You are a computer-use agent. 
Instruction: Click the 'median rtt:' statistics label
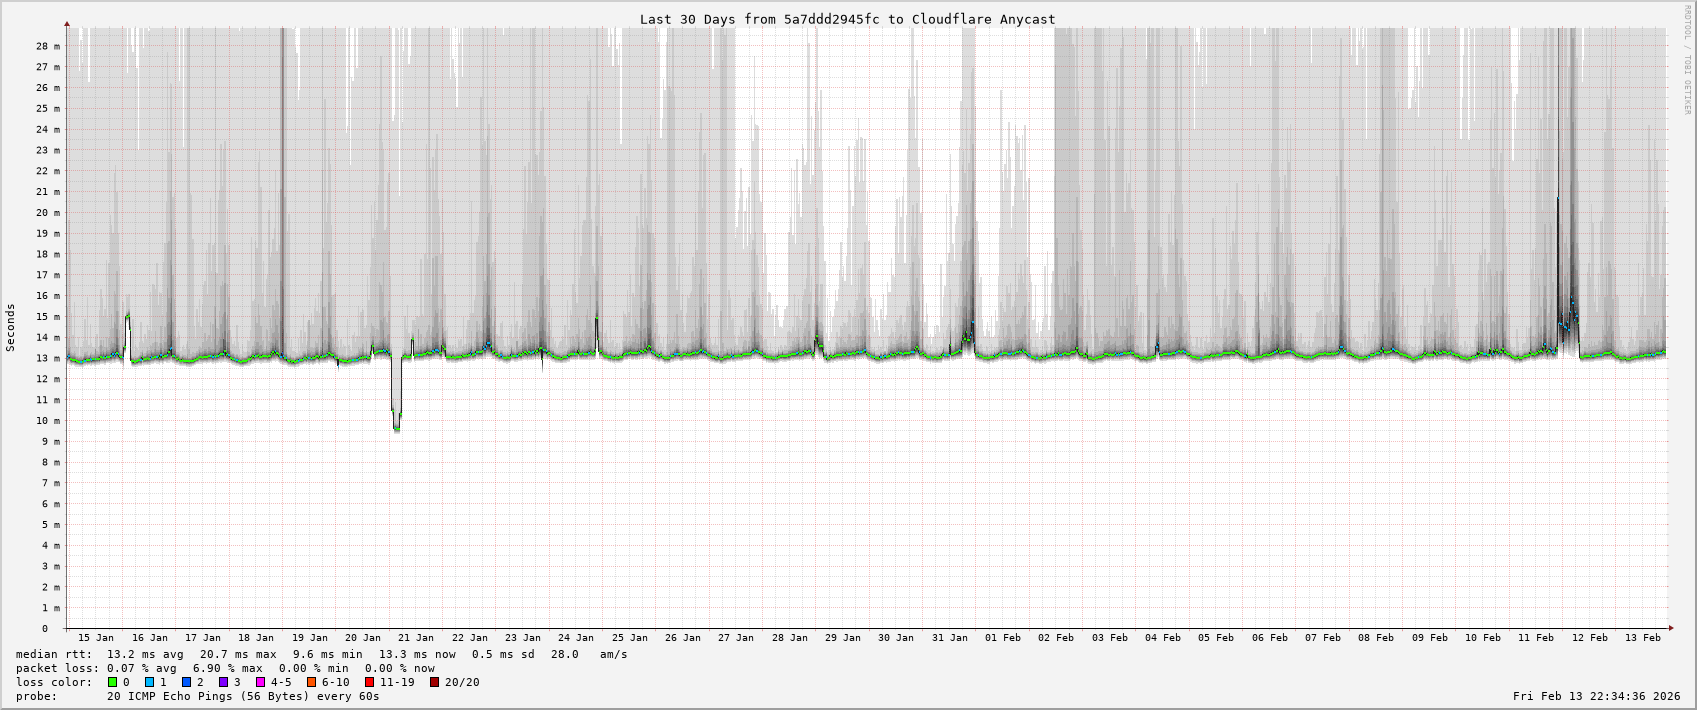pos(54,654)
